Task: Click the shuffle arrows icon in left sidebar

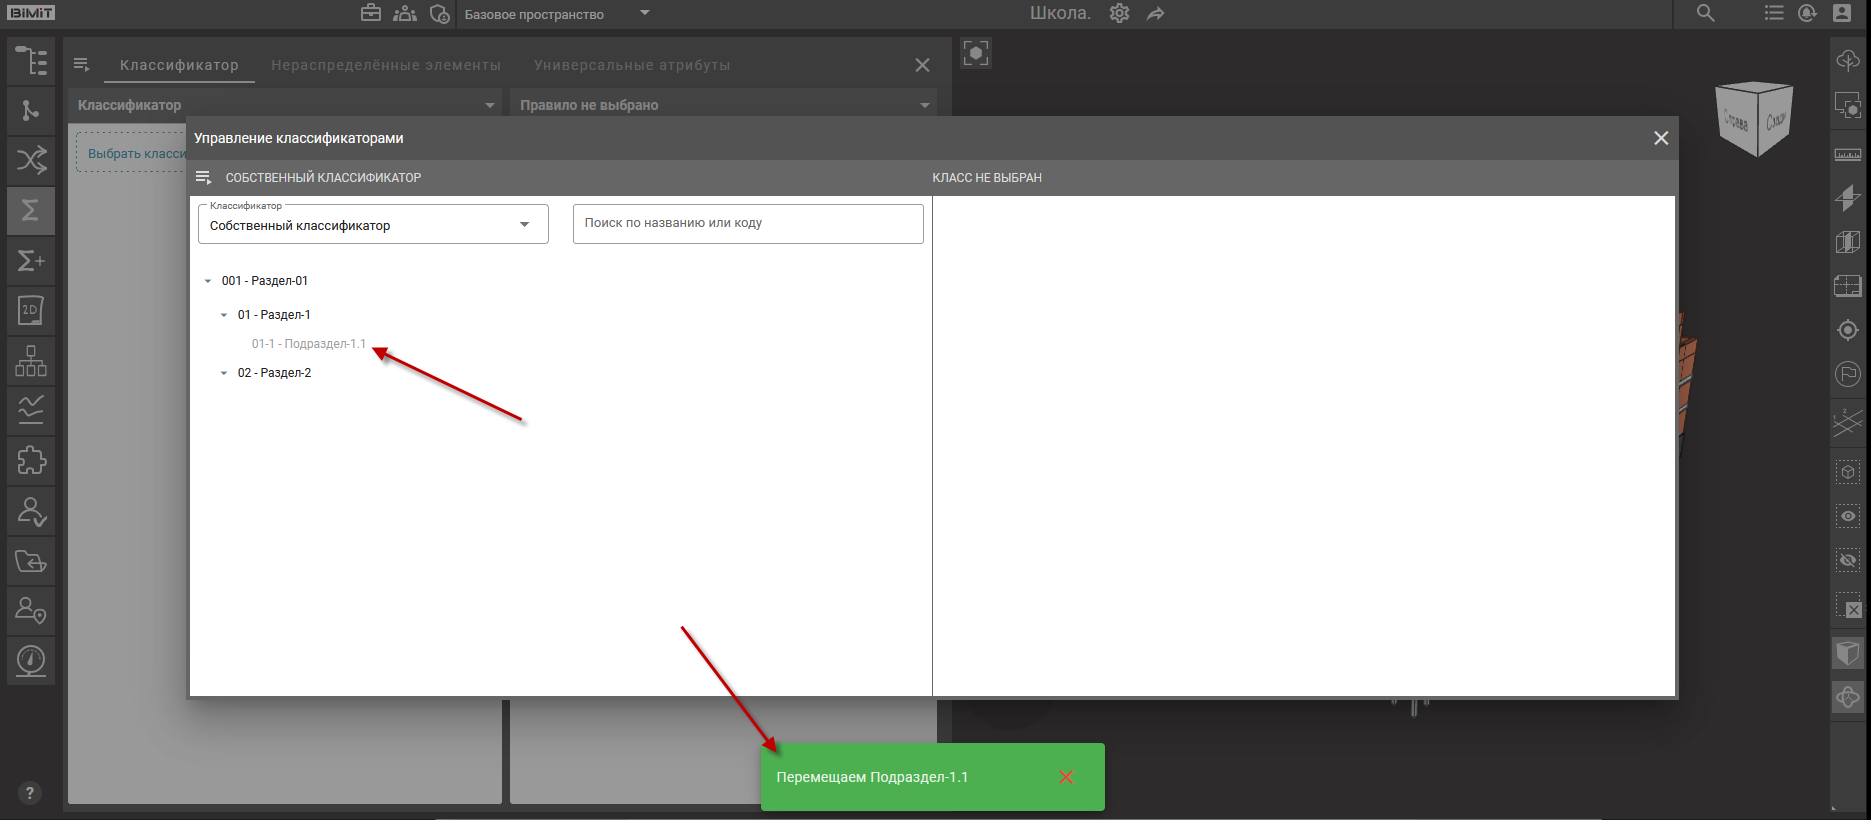Action: (31, 160)
